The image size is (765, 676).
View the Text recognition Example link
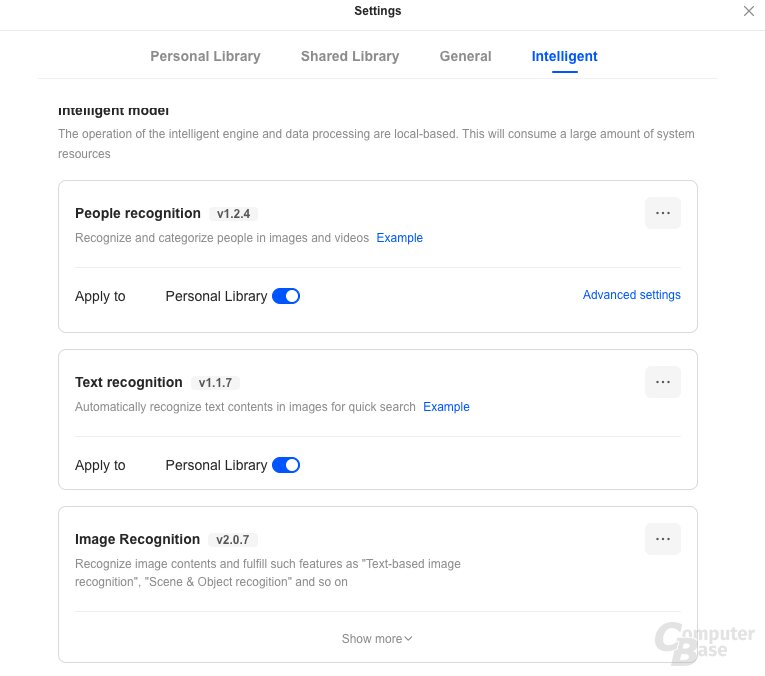coord(446,407)
